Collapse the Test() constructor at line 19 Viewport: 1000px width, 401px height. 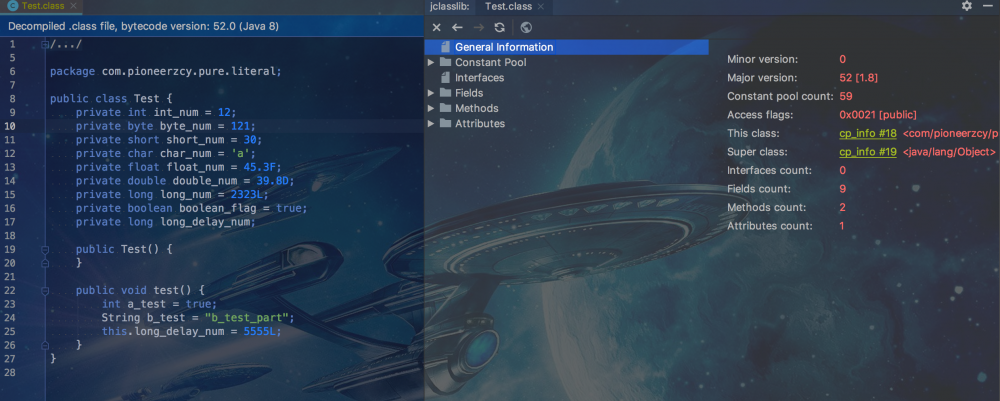(x=45, y=249)
